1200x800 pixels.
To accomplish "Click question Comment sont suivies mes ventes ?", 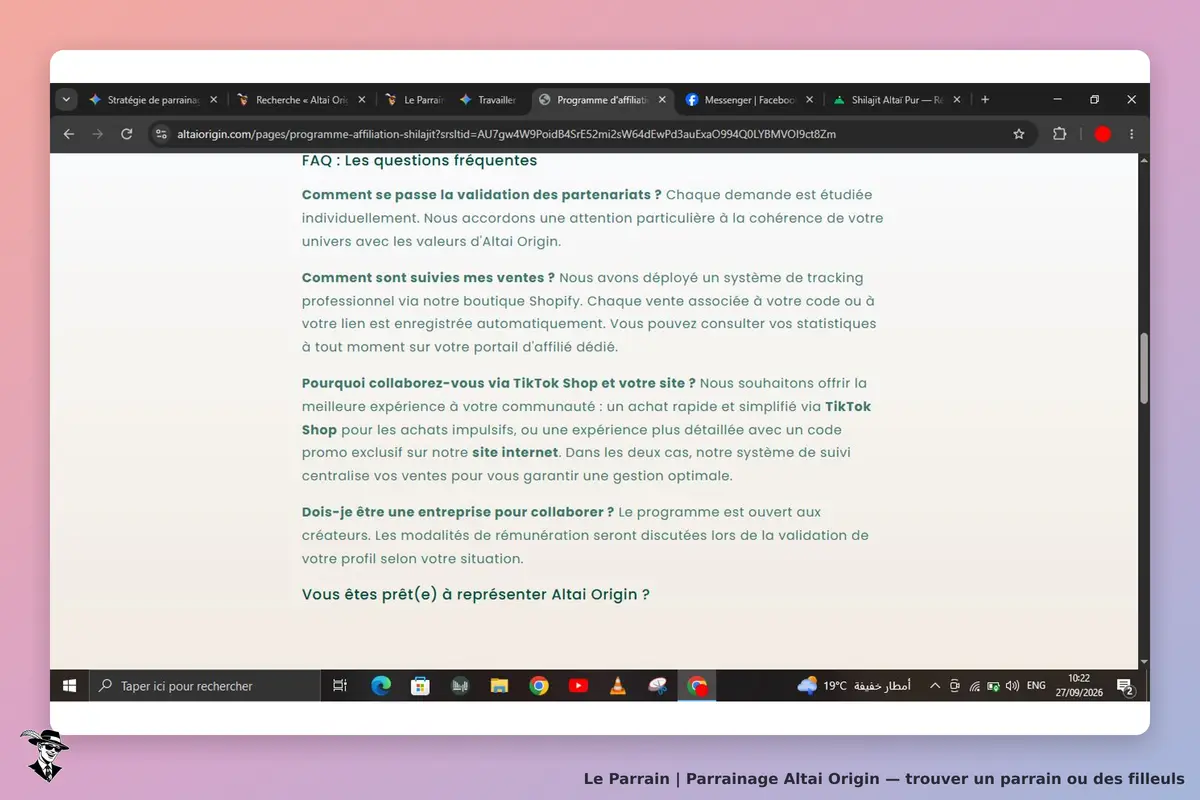I will (x=428, y=278).
